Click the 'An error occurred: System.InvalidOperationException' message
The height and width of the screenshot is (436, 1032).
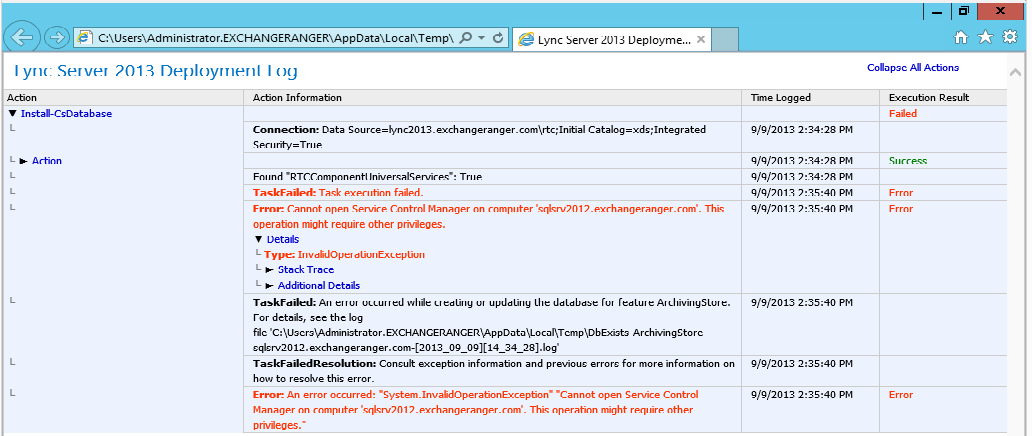(x=475, y=410)
